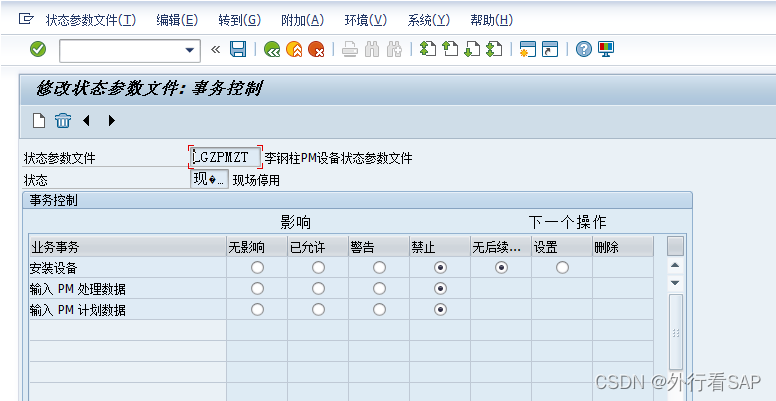
Task: Save using the floppy disk icon
Action: click(238, 49)
